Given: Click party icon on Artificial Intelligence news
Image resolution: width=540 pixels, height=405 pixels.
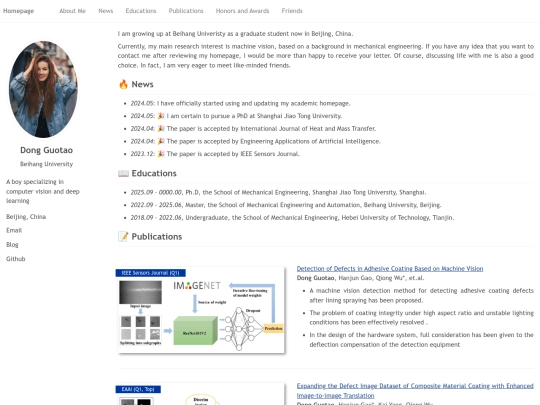Looking at the screenshot, I should pos(161,142).
